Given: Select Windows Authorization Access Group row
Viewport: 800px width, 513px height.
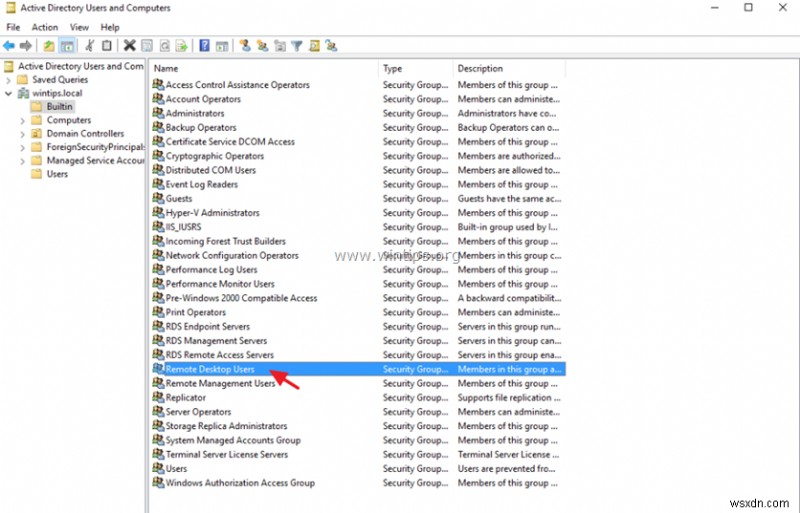Looking at the screenshot, I should [x=359, y=482].
